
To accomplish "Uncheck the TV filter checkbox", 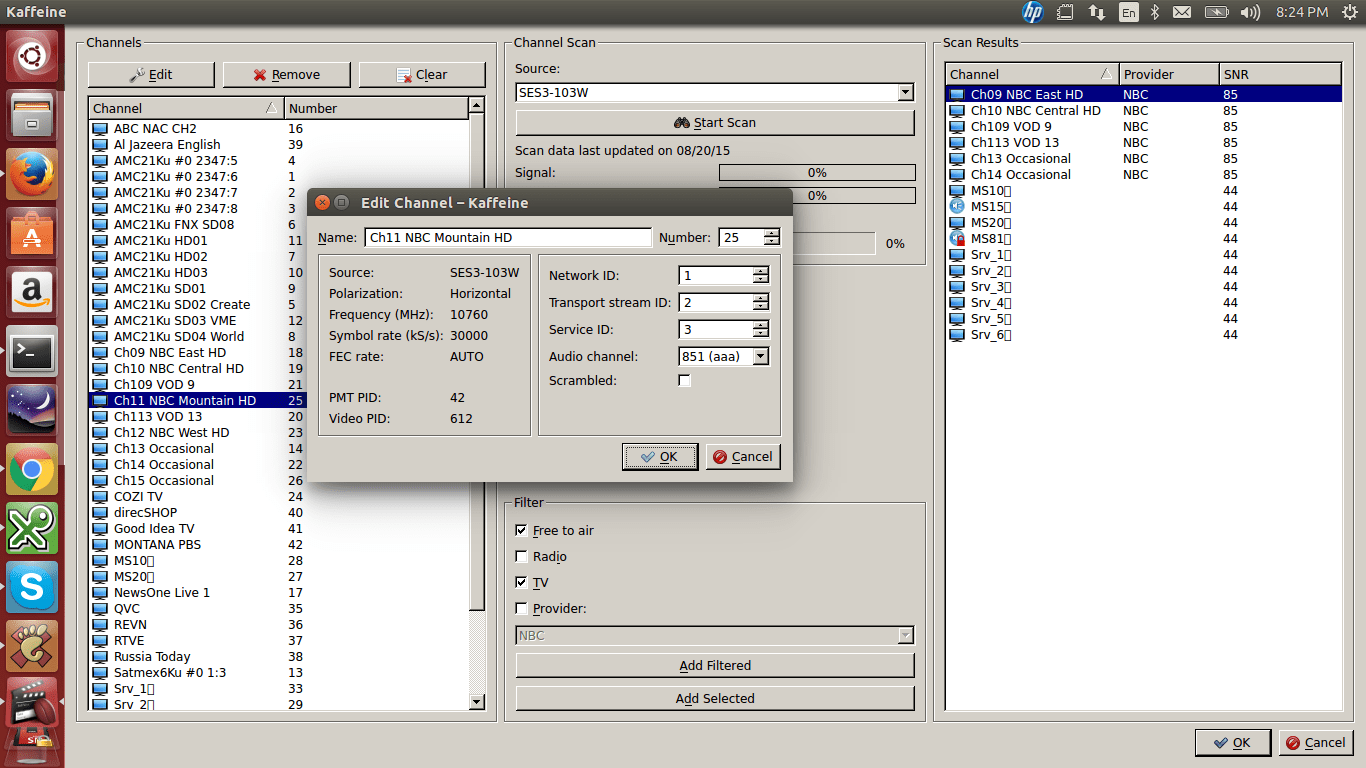I will [x=521, y=583].
